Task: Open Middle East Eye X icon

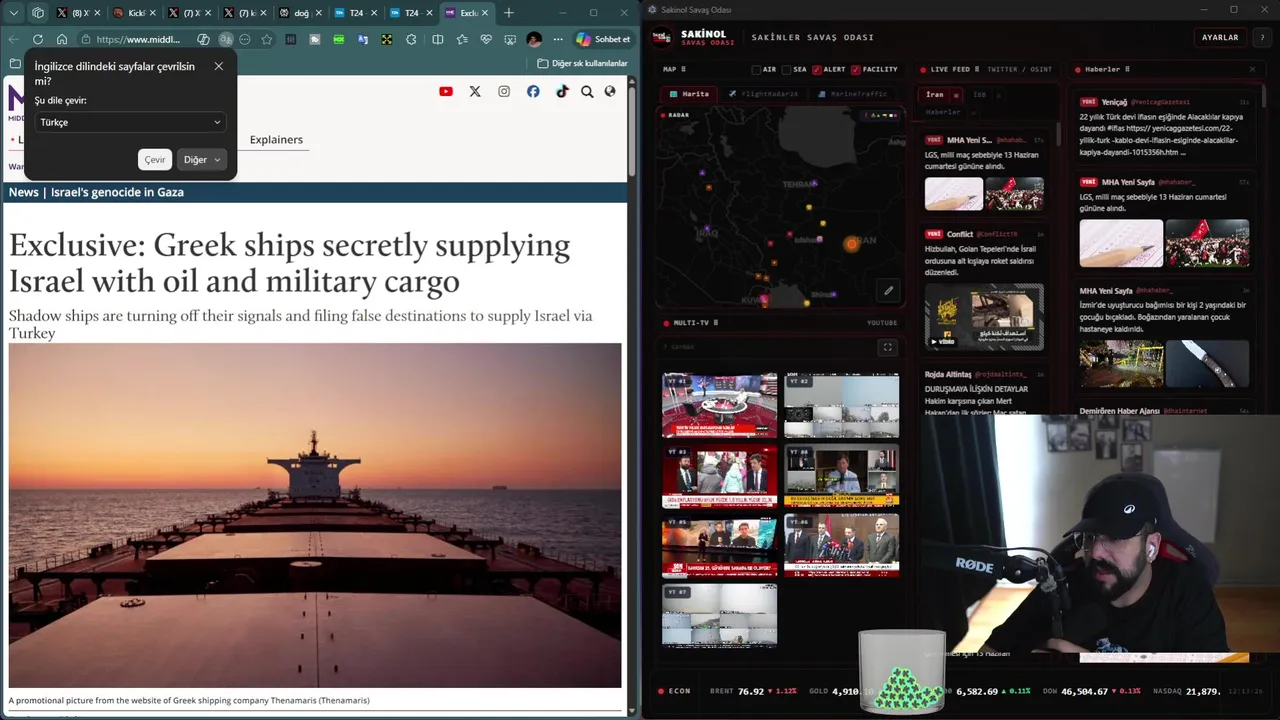Action: [475, 91]
